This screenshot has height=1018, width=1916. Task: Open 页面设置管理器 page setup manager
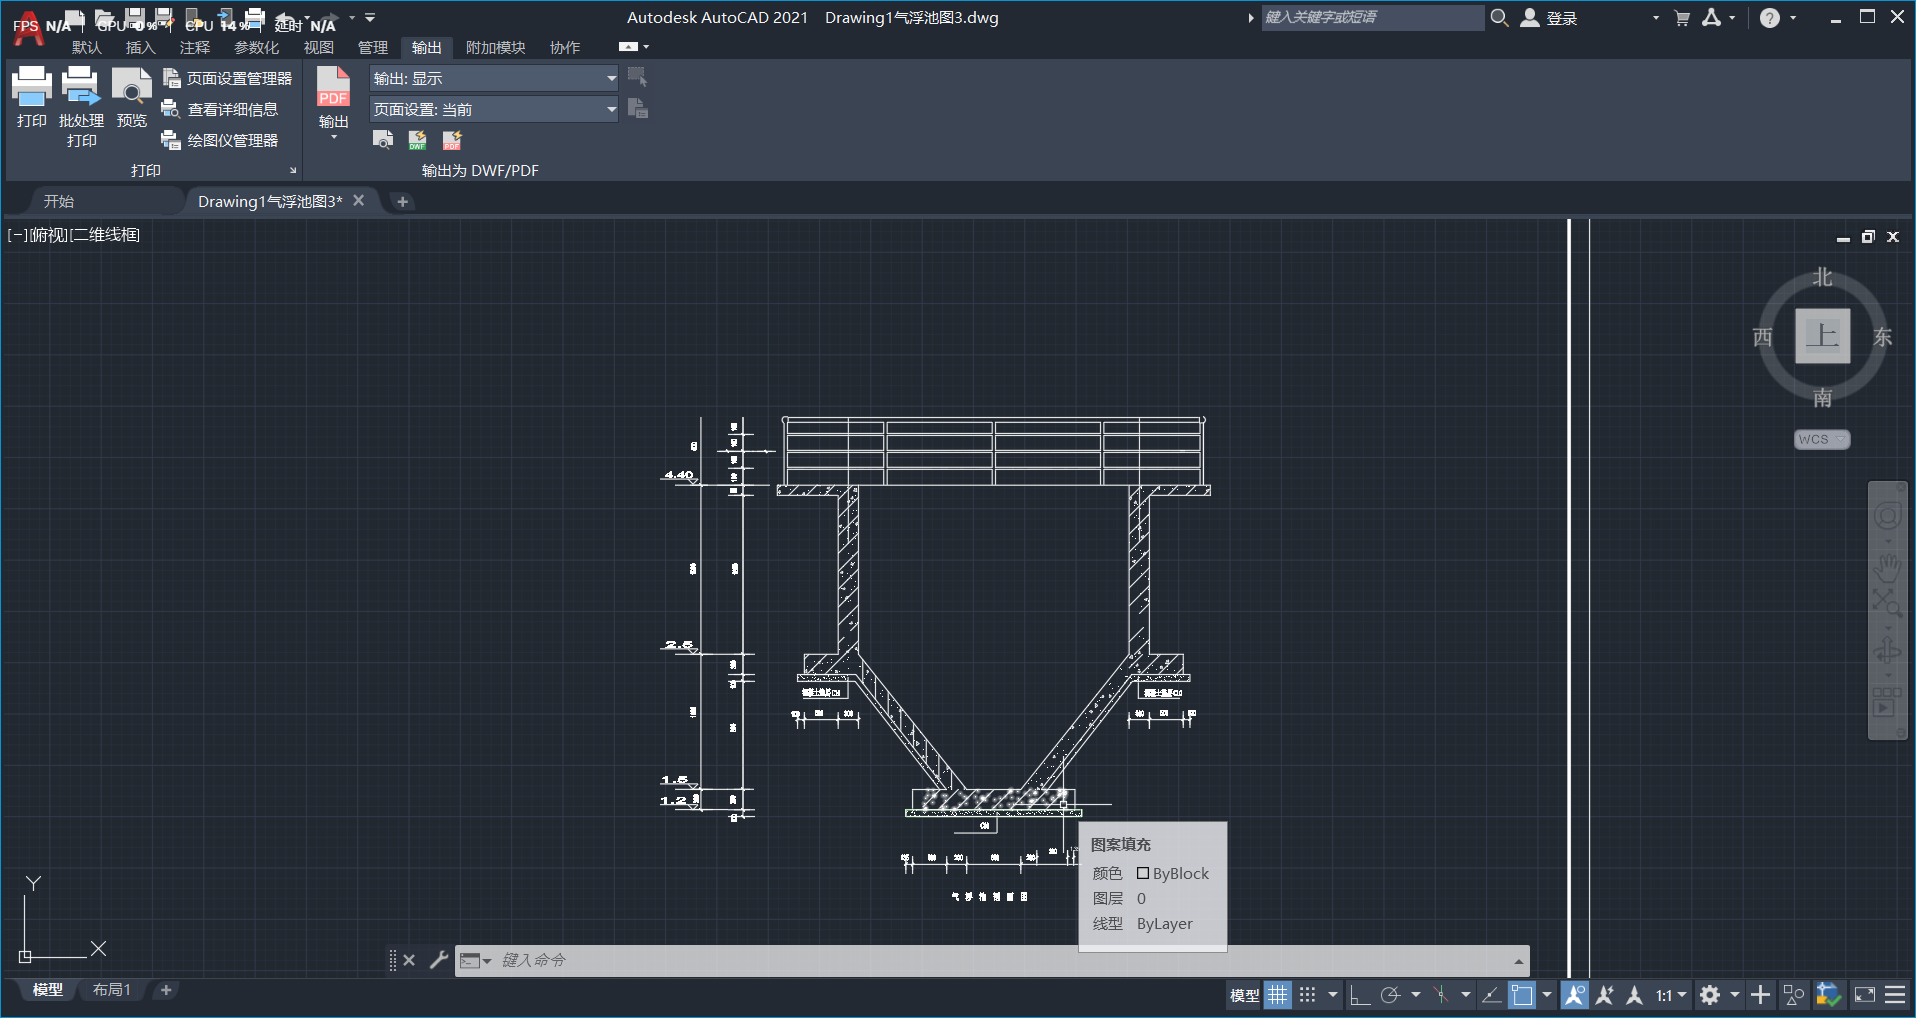[238, 78]
